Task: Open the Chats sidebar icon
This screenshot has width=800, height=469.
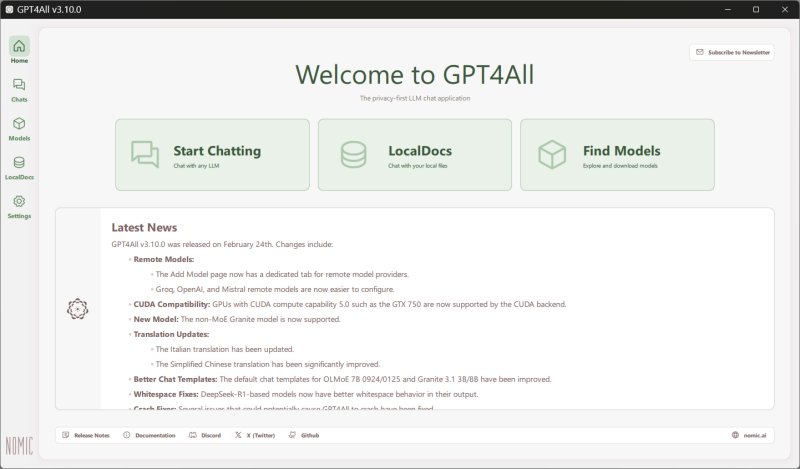Action: point(19,84)
